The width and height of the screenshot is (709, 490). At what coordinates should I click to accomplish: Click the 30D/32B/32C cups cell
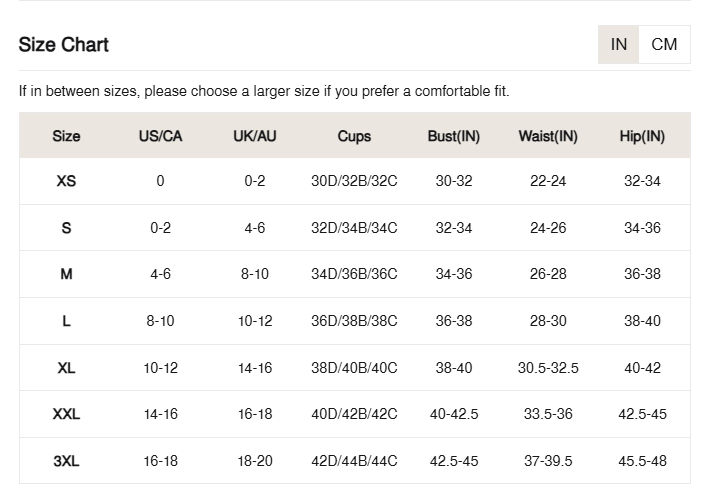tap(354, 181)
